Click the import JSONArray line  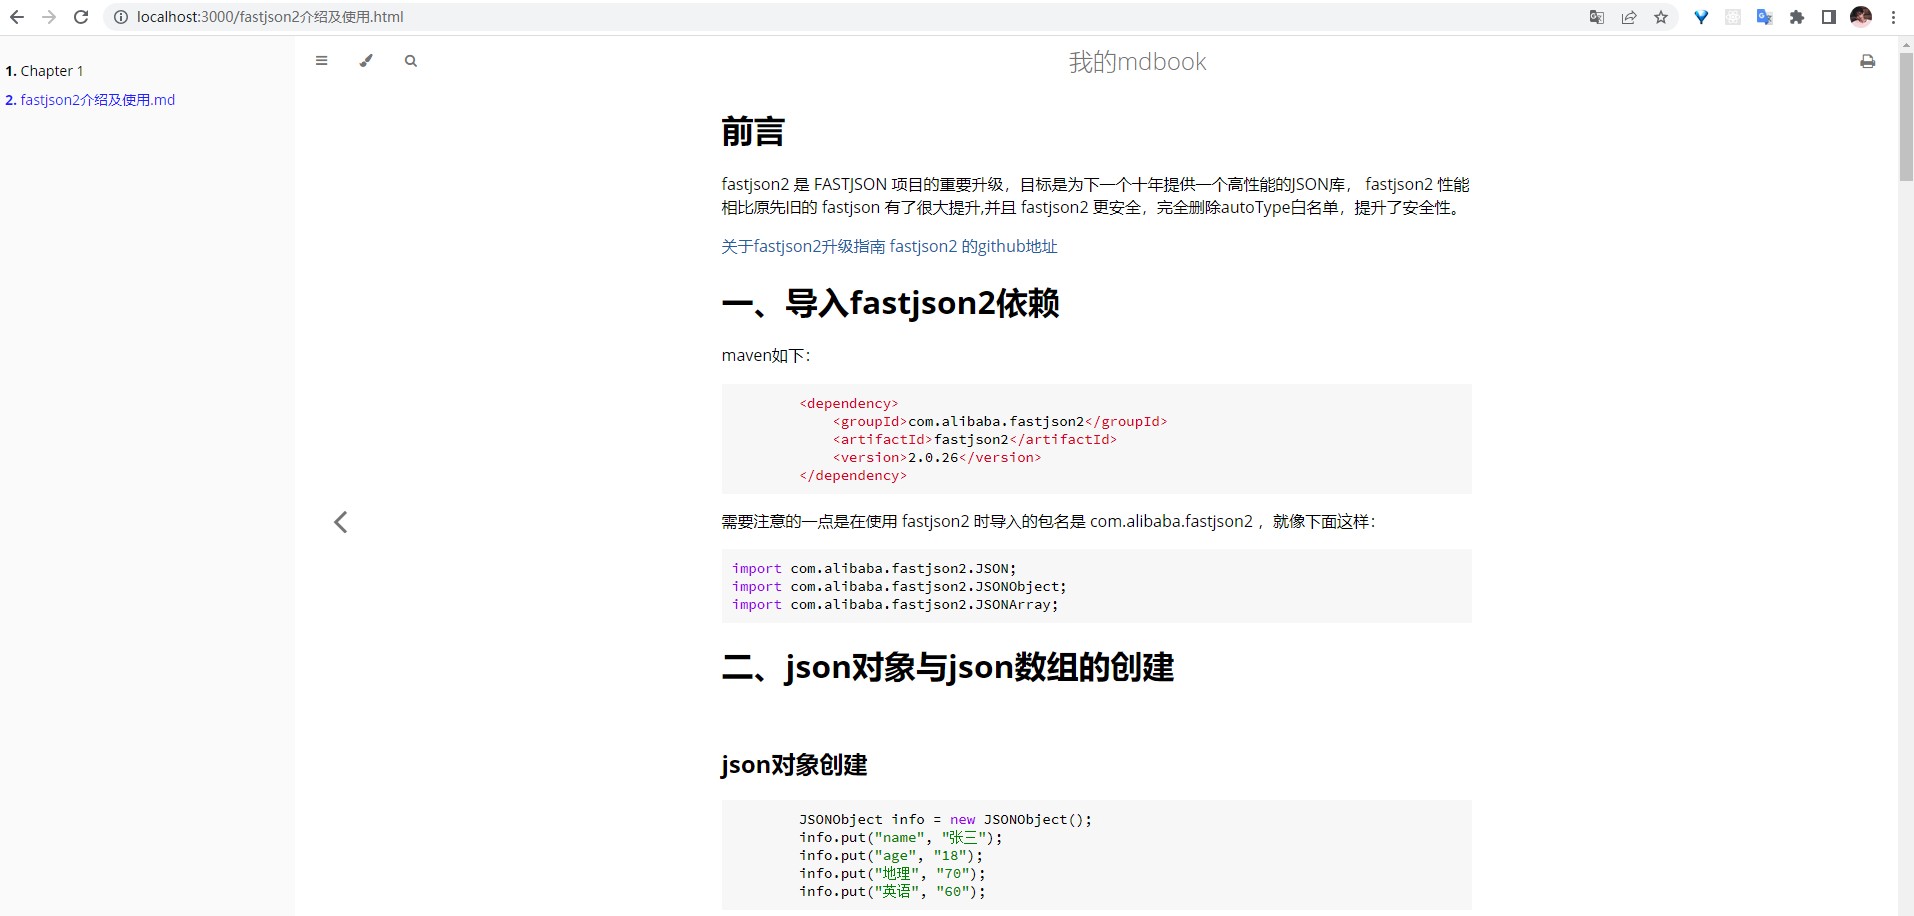[x=895, y=604]
